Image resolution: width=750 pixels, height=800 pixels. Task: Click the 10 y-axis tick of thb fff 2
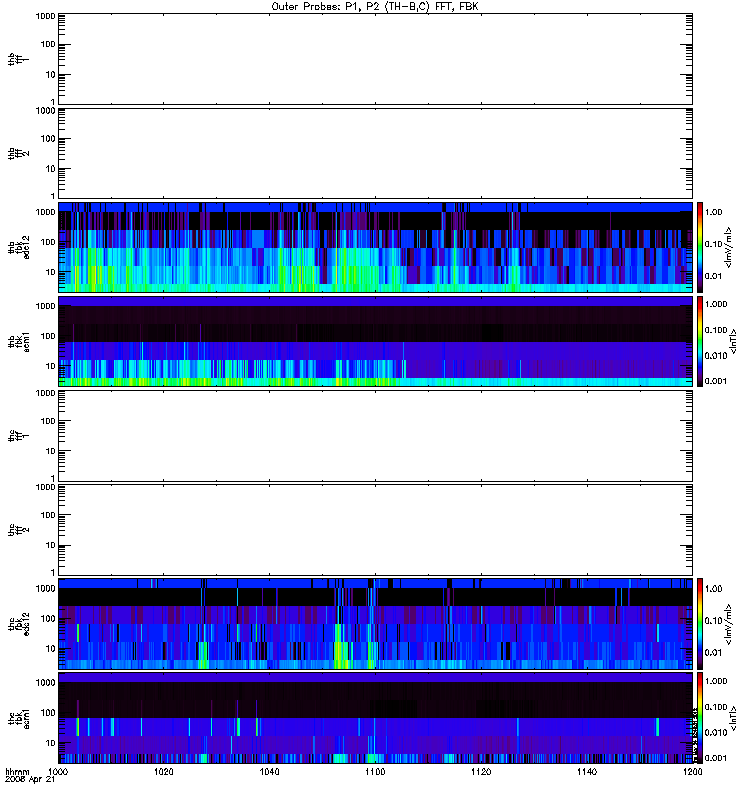[51, 169]
